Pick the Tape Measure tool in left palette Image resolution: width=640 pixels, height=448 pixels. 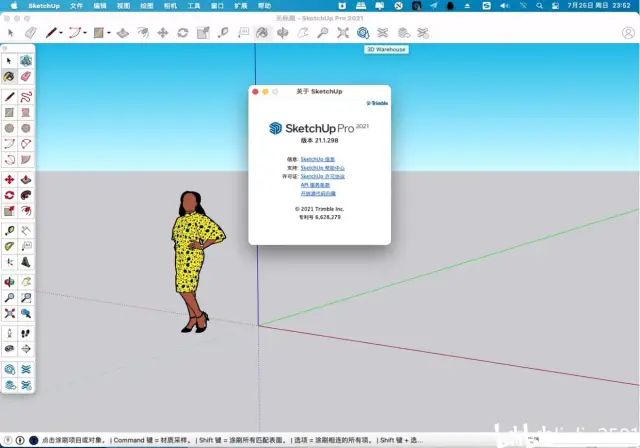click(x=9, y=231)
